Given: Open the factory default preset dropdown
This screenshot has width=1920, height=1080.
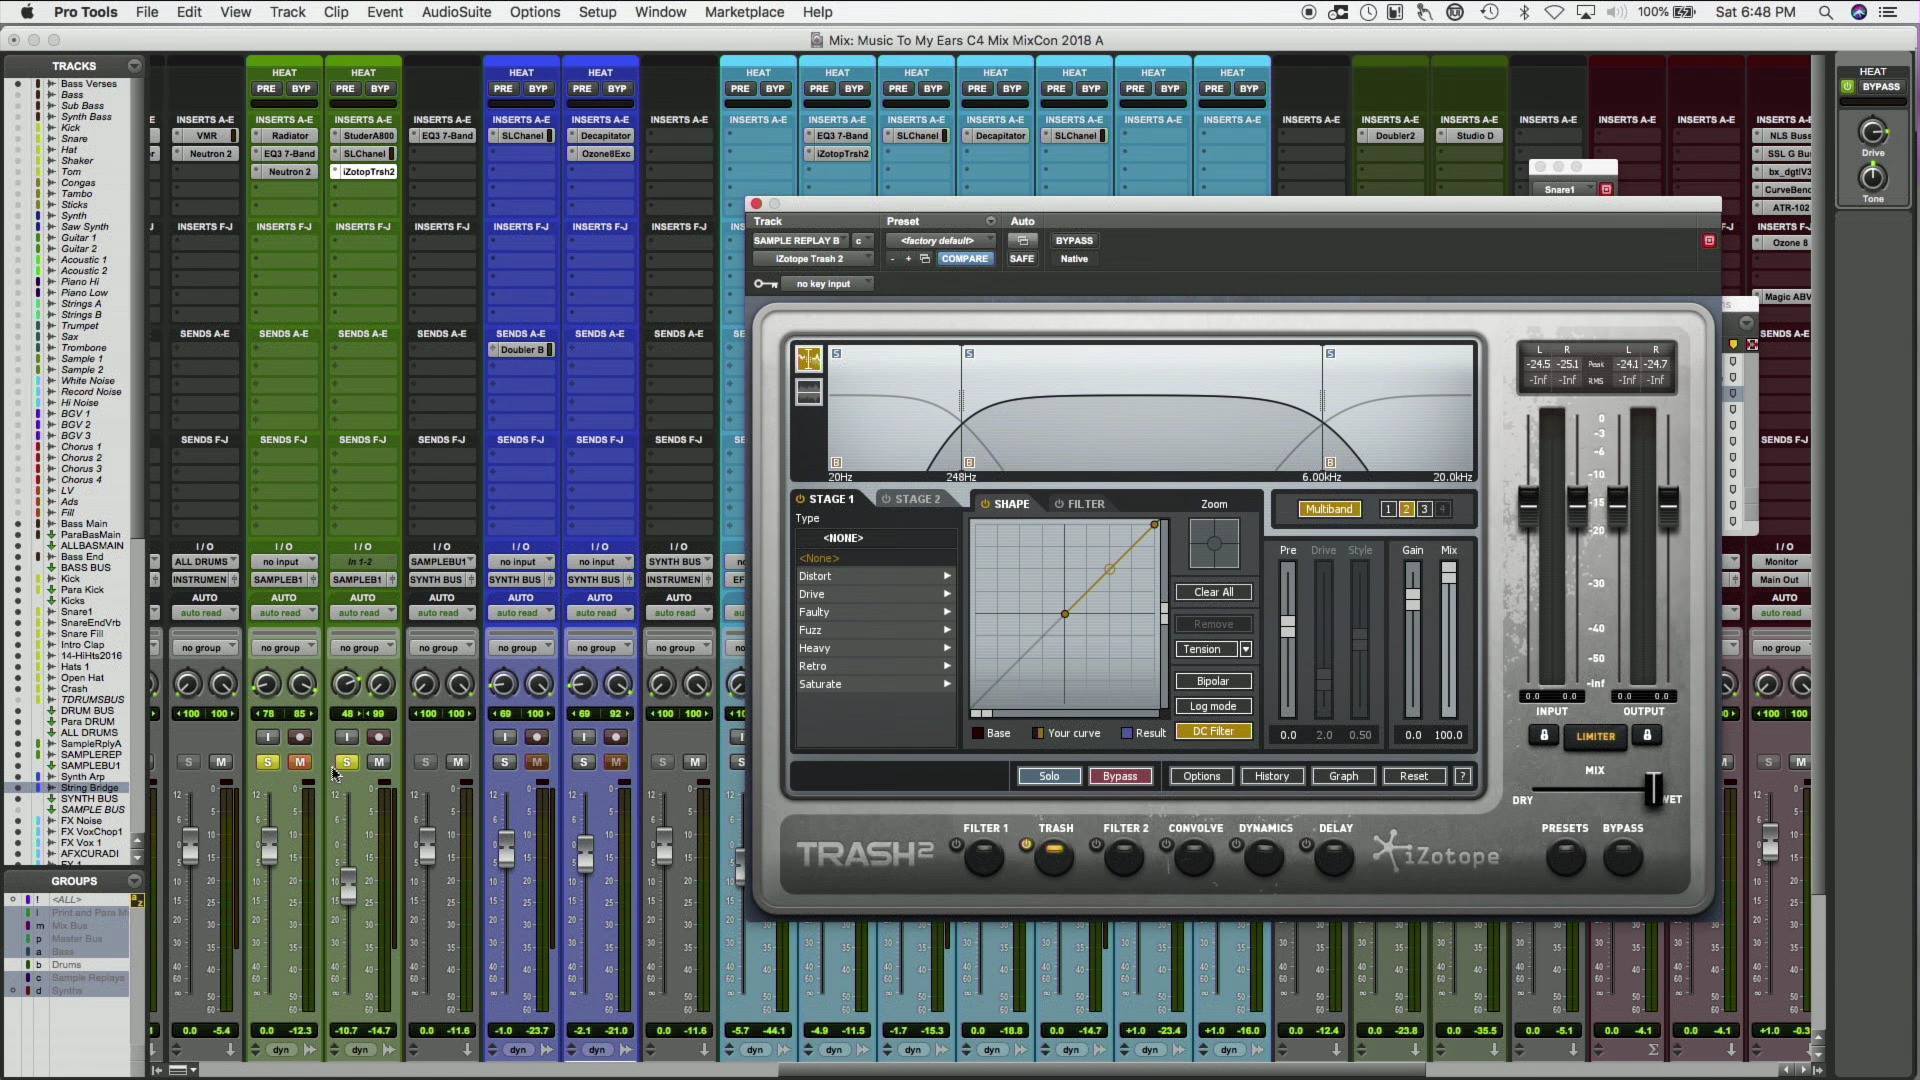Looking at the screenshot, I should pyautogui.click(x=940, y=240).
